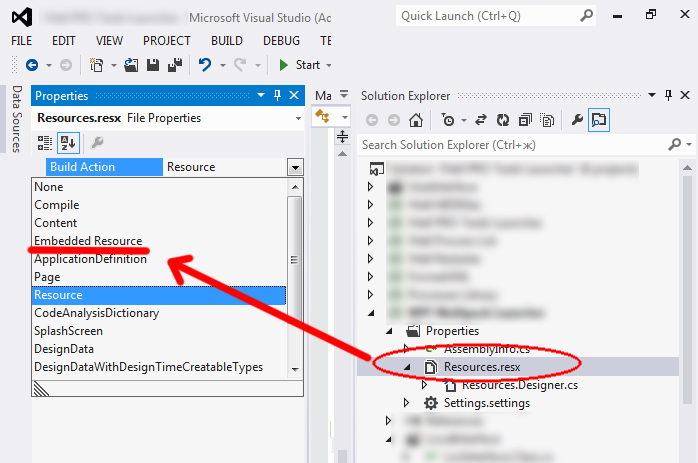The height and width of the screenshot is (463, 698).
Task: Open the Resources.resx object selector dropdown
Action: coord(298,118)
